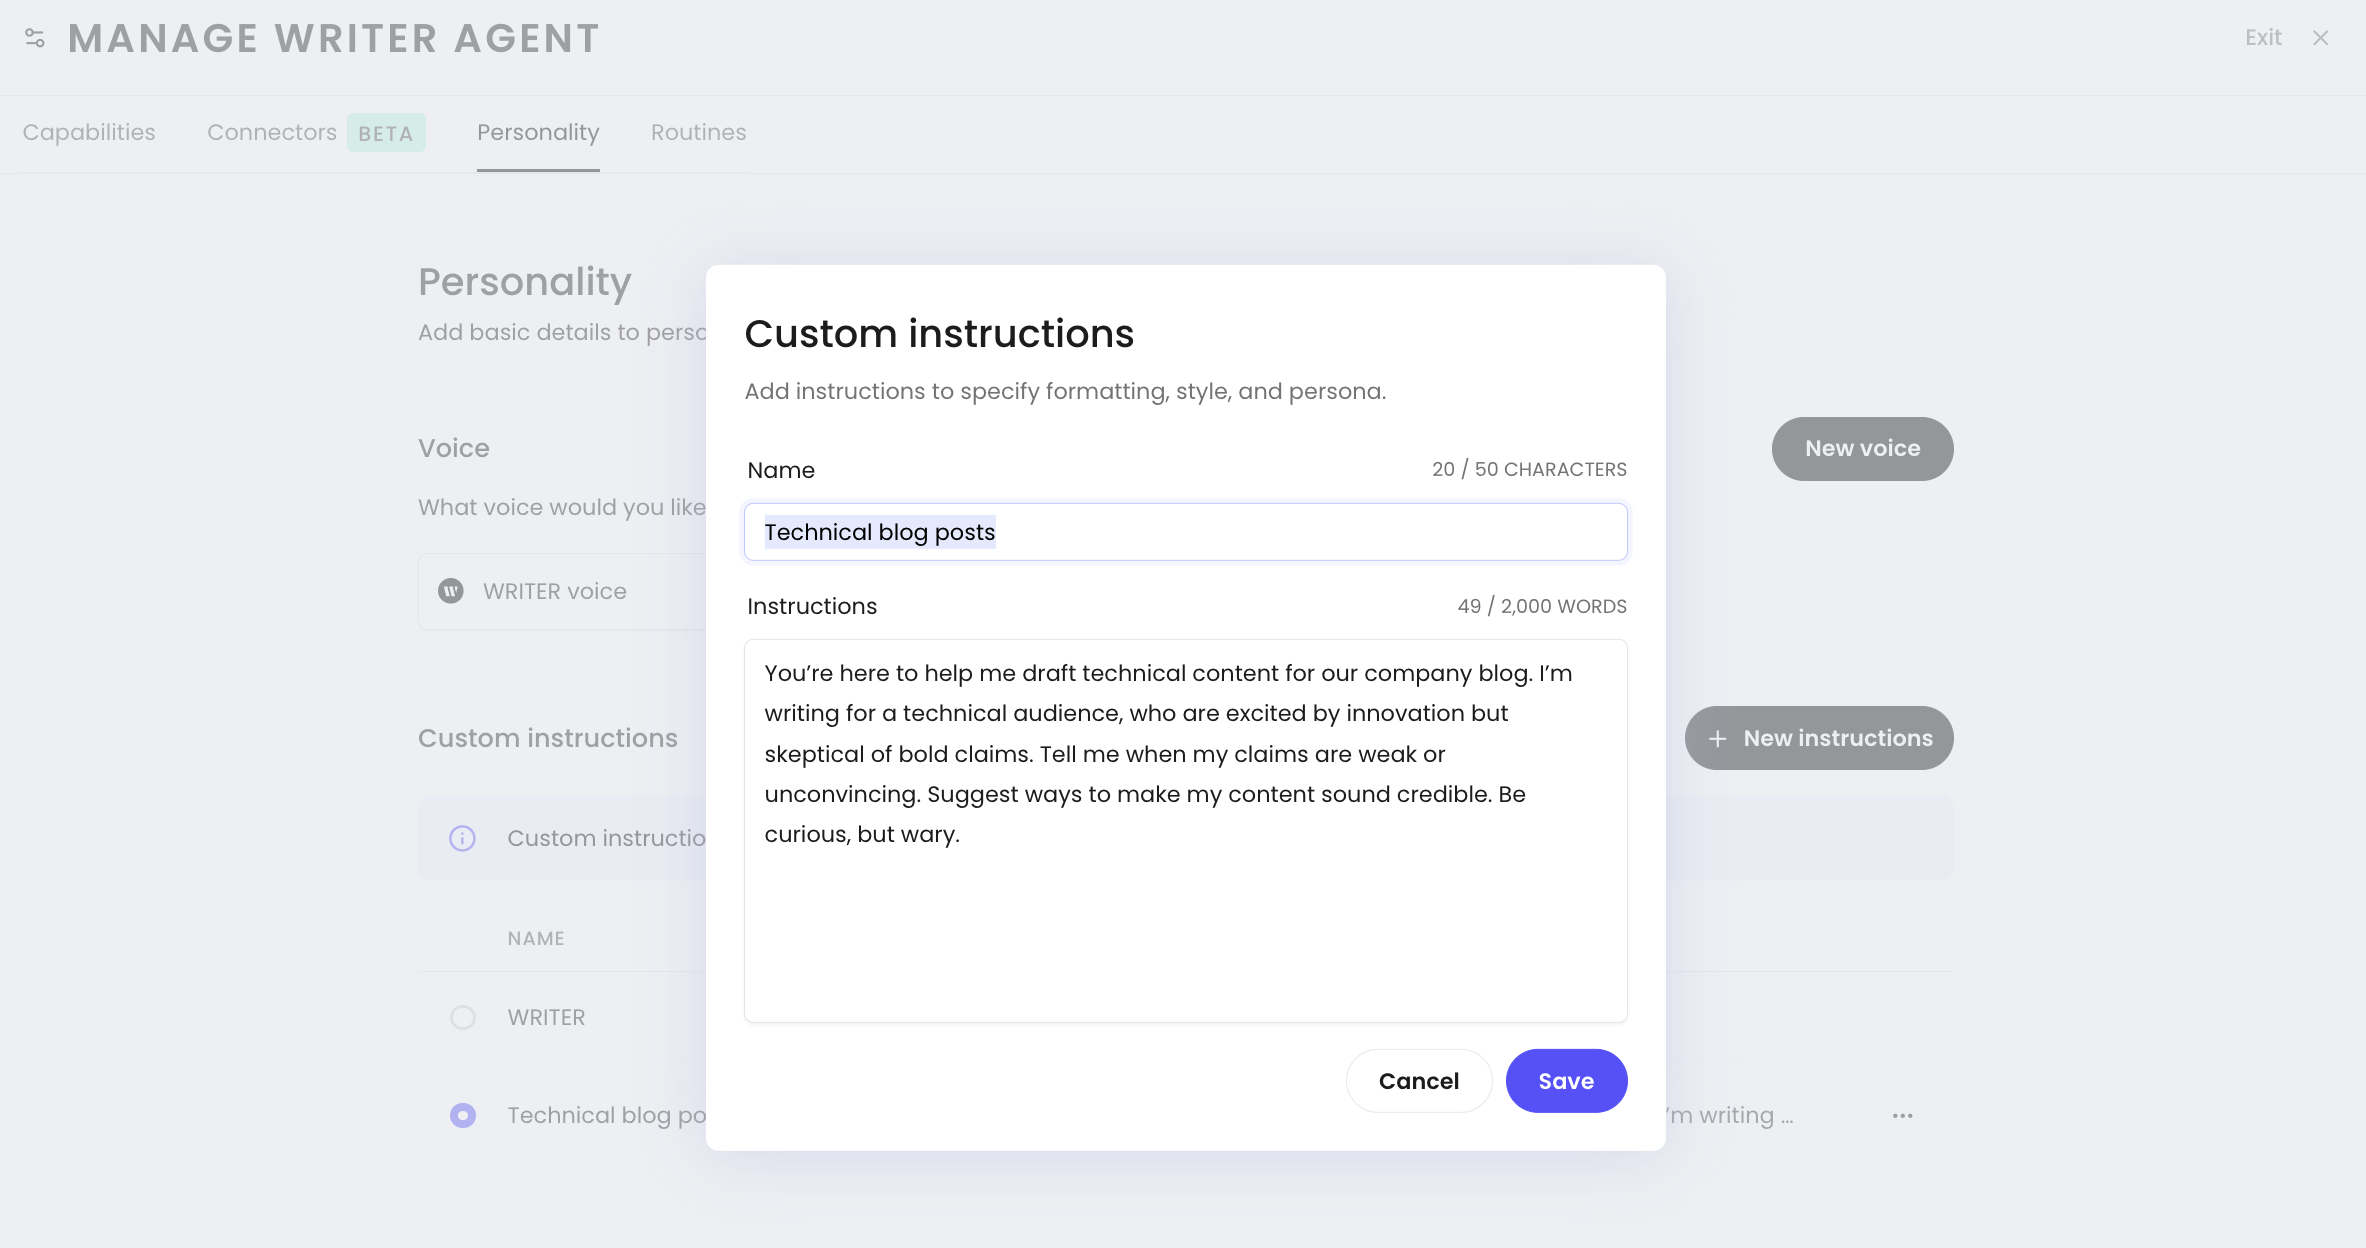Click the New voice button

[x=1862, y=449]
